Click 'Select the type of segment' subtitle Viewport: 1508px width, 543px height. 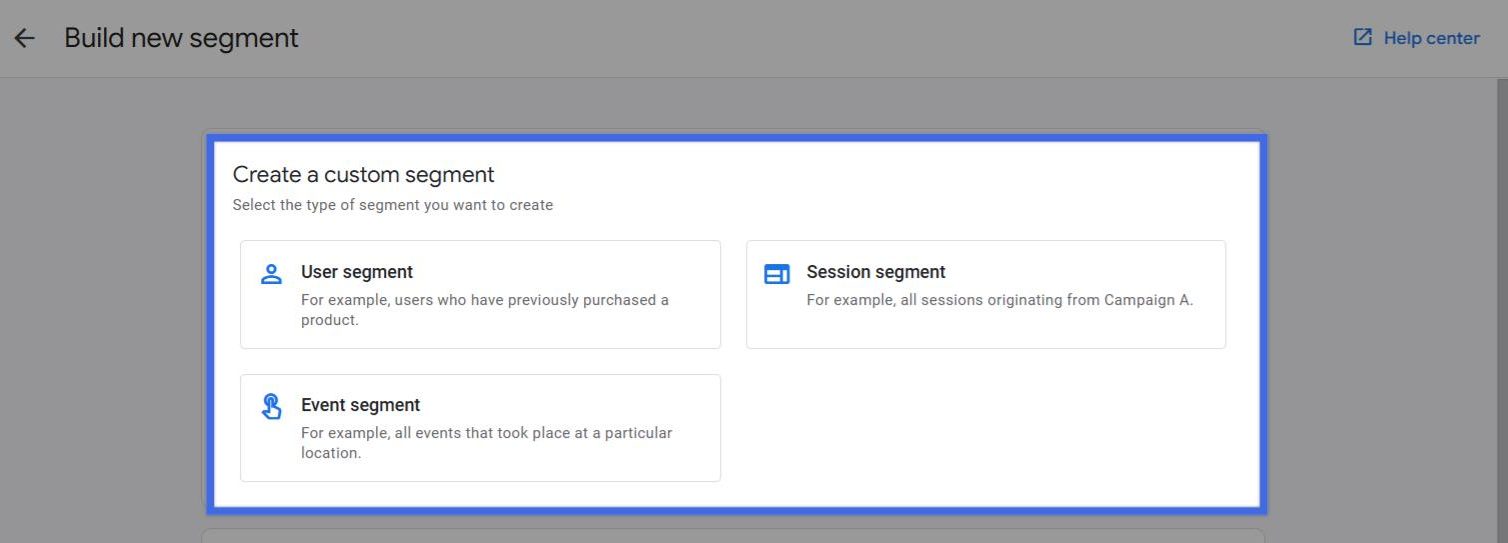coord(393,205)
